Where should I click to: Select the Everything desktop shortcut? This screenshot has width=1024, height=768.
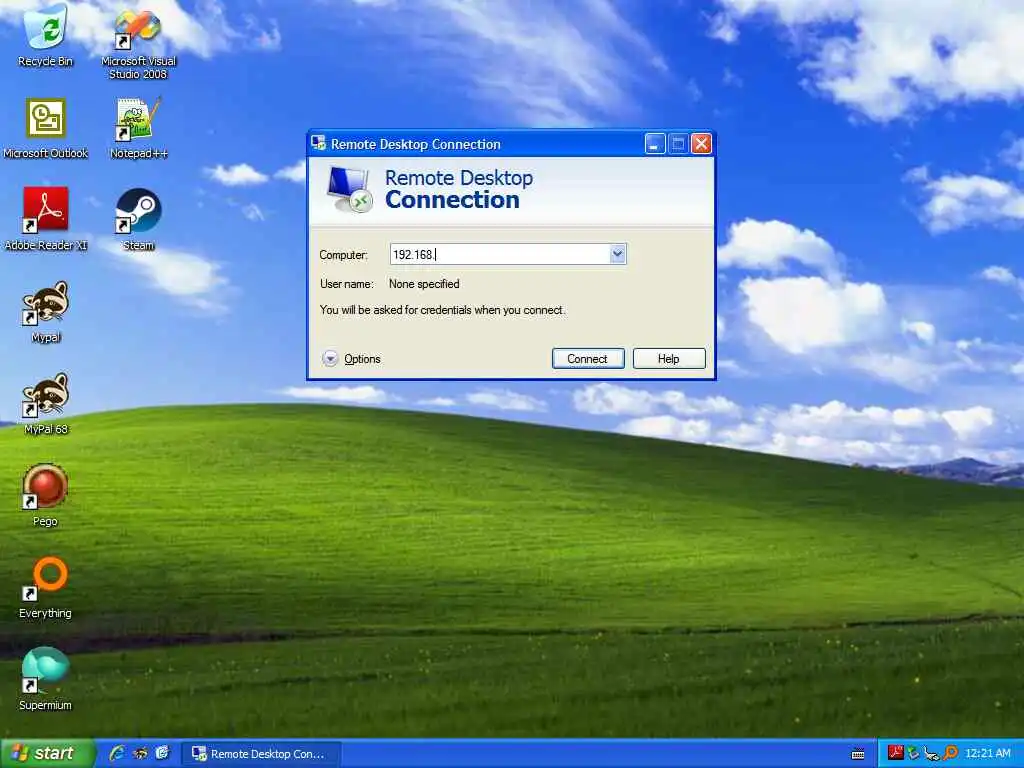click(46, 588)
